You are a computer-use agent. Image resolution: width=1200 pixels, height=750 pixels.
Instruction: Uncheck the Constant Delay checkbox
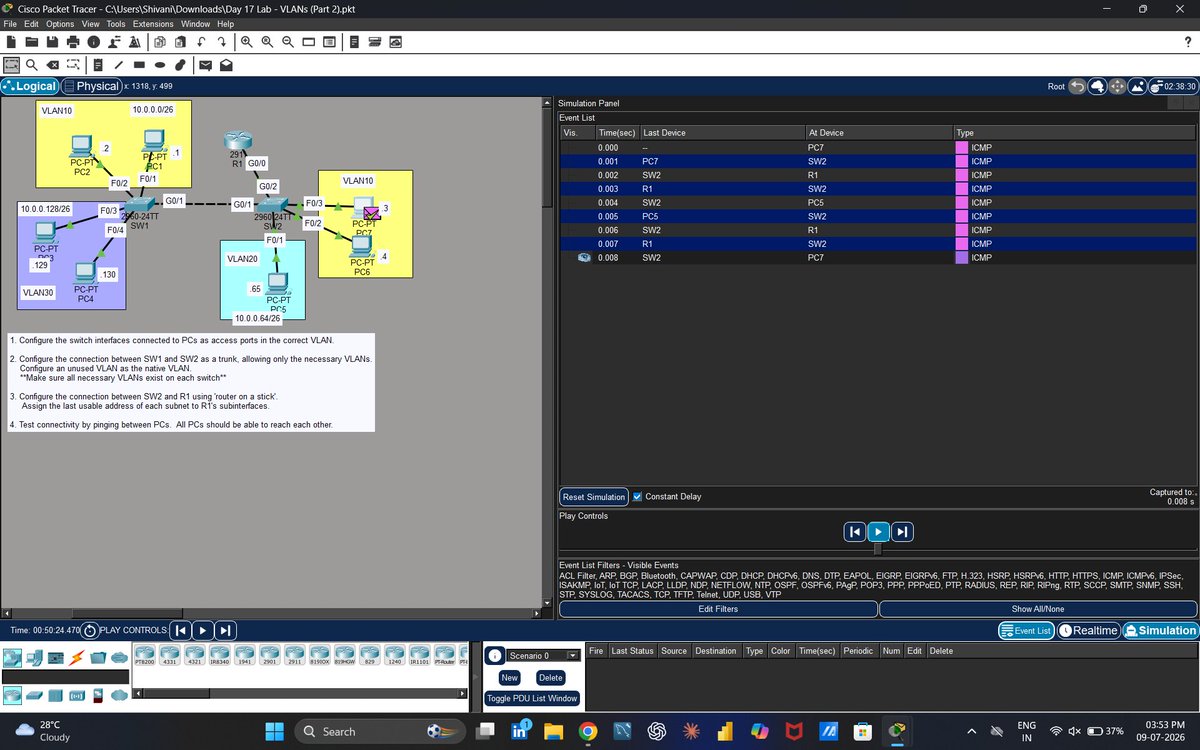click(638, 496)
